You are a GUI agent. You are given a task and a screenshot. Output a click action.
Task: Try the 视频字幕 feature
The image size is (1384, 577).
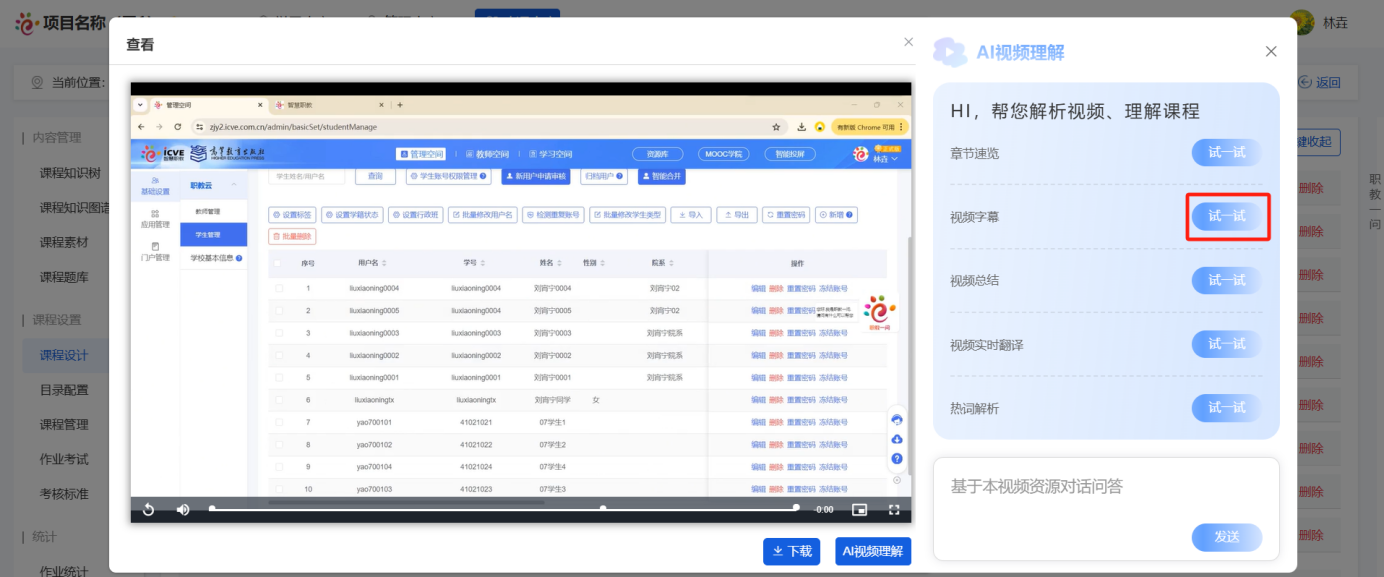(1227, 216)
